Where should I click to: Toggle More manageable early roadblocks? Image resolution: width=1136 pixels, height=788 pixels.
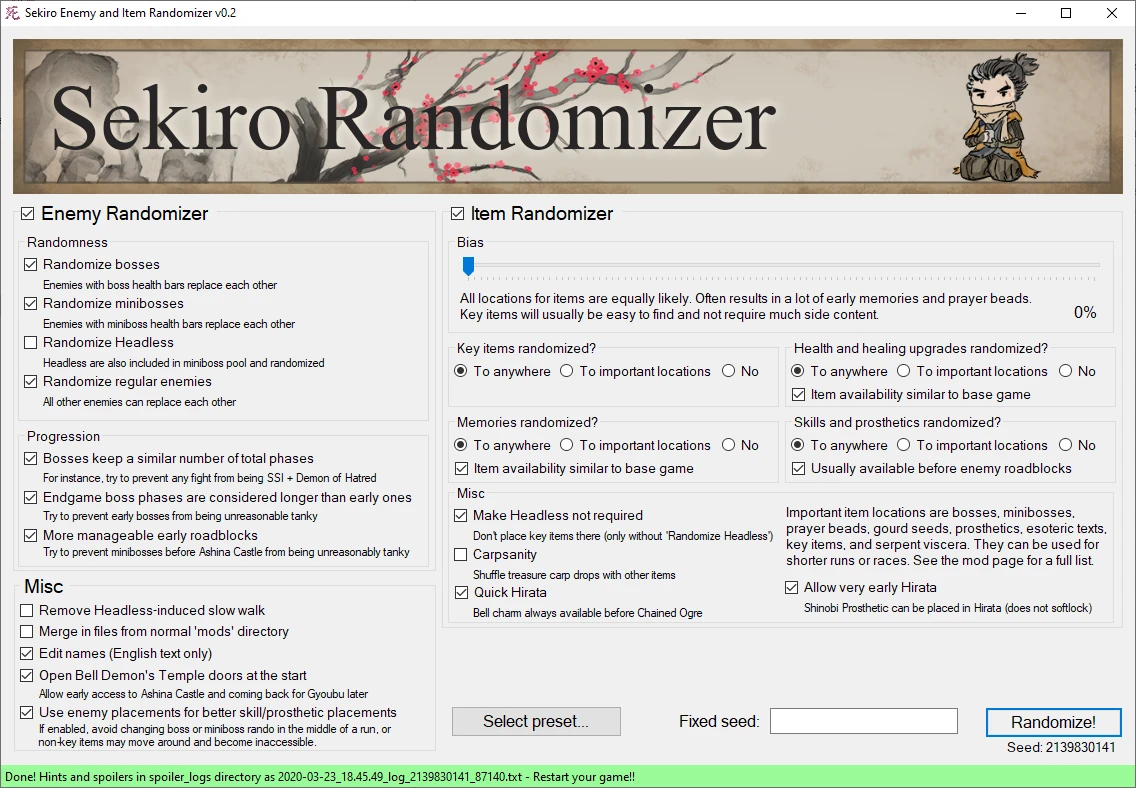pyautogui.click(x=30, y=536)
